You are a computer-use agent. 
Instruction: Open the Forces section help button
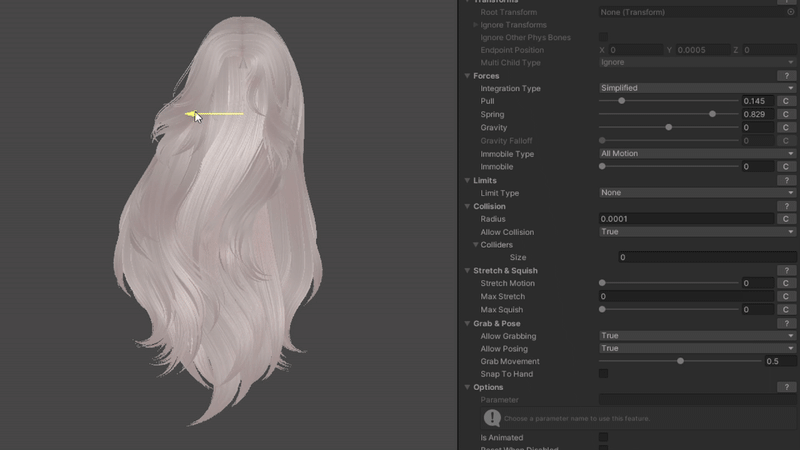tap(788, 76)
